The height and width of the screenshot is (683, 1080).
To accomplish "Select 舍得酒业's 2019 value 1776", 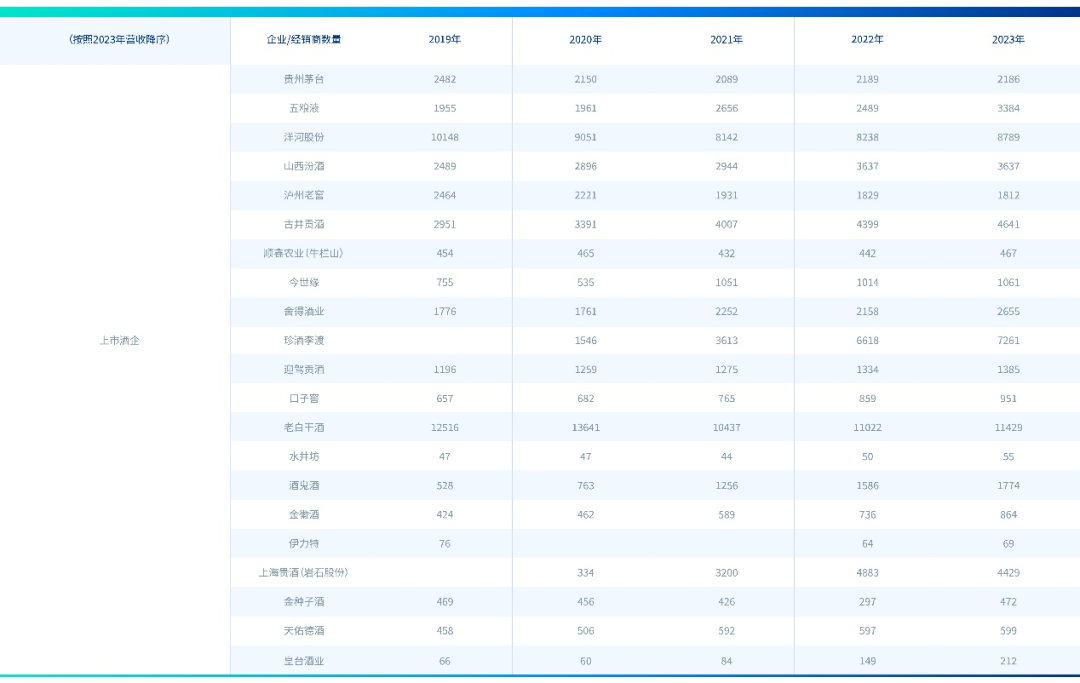I will click(445, 311).
